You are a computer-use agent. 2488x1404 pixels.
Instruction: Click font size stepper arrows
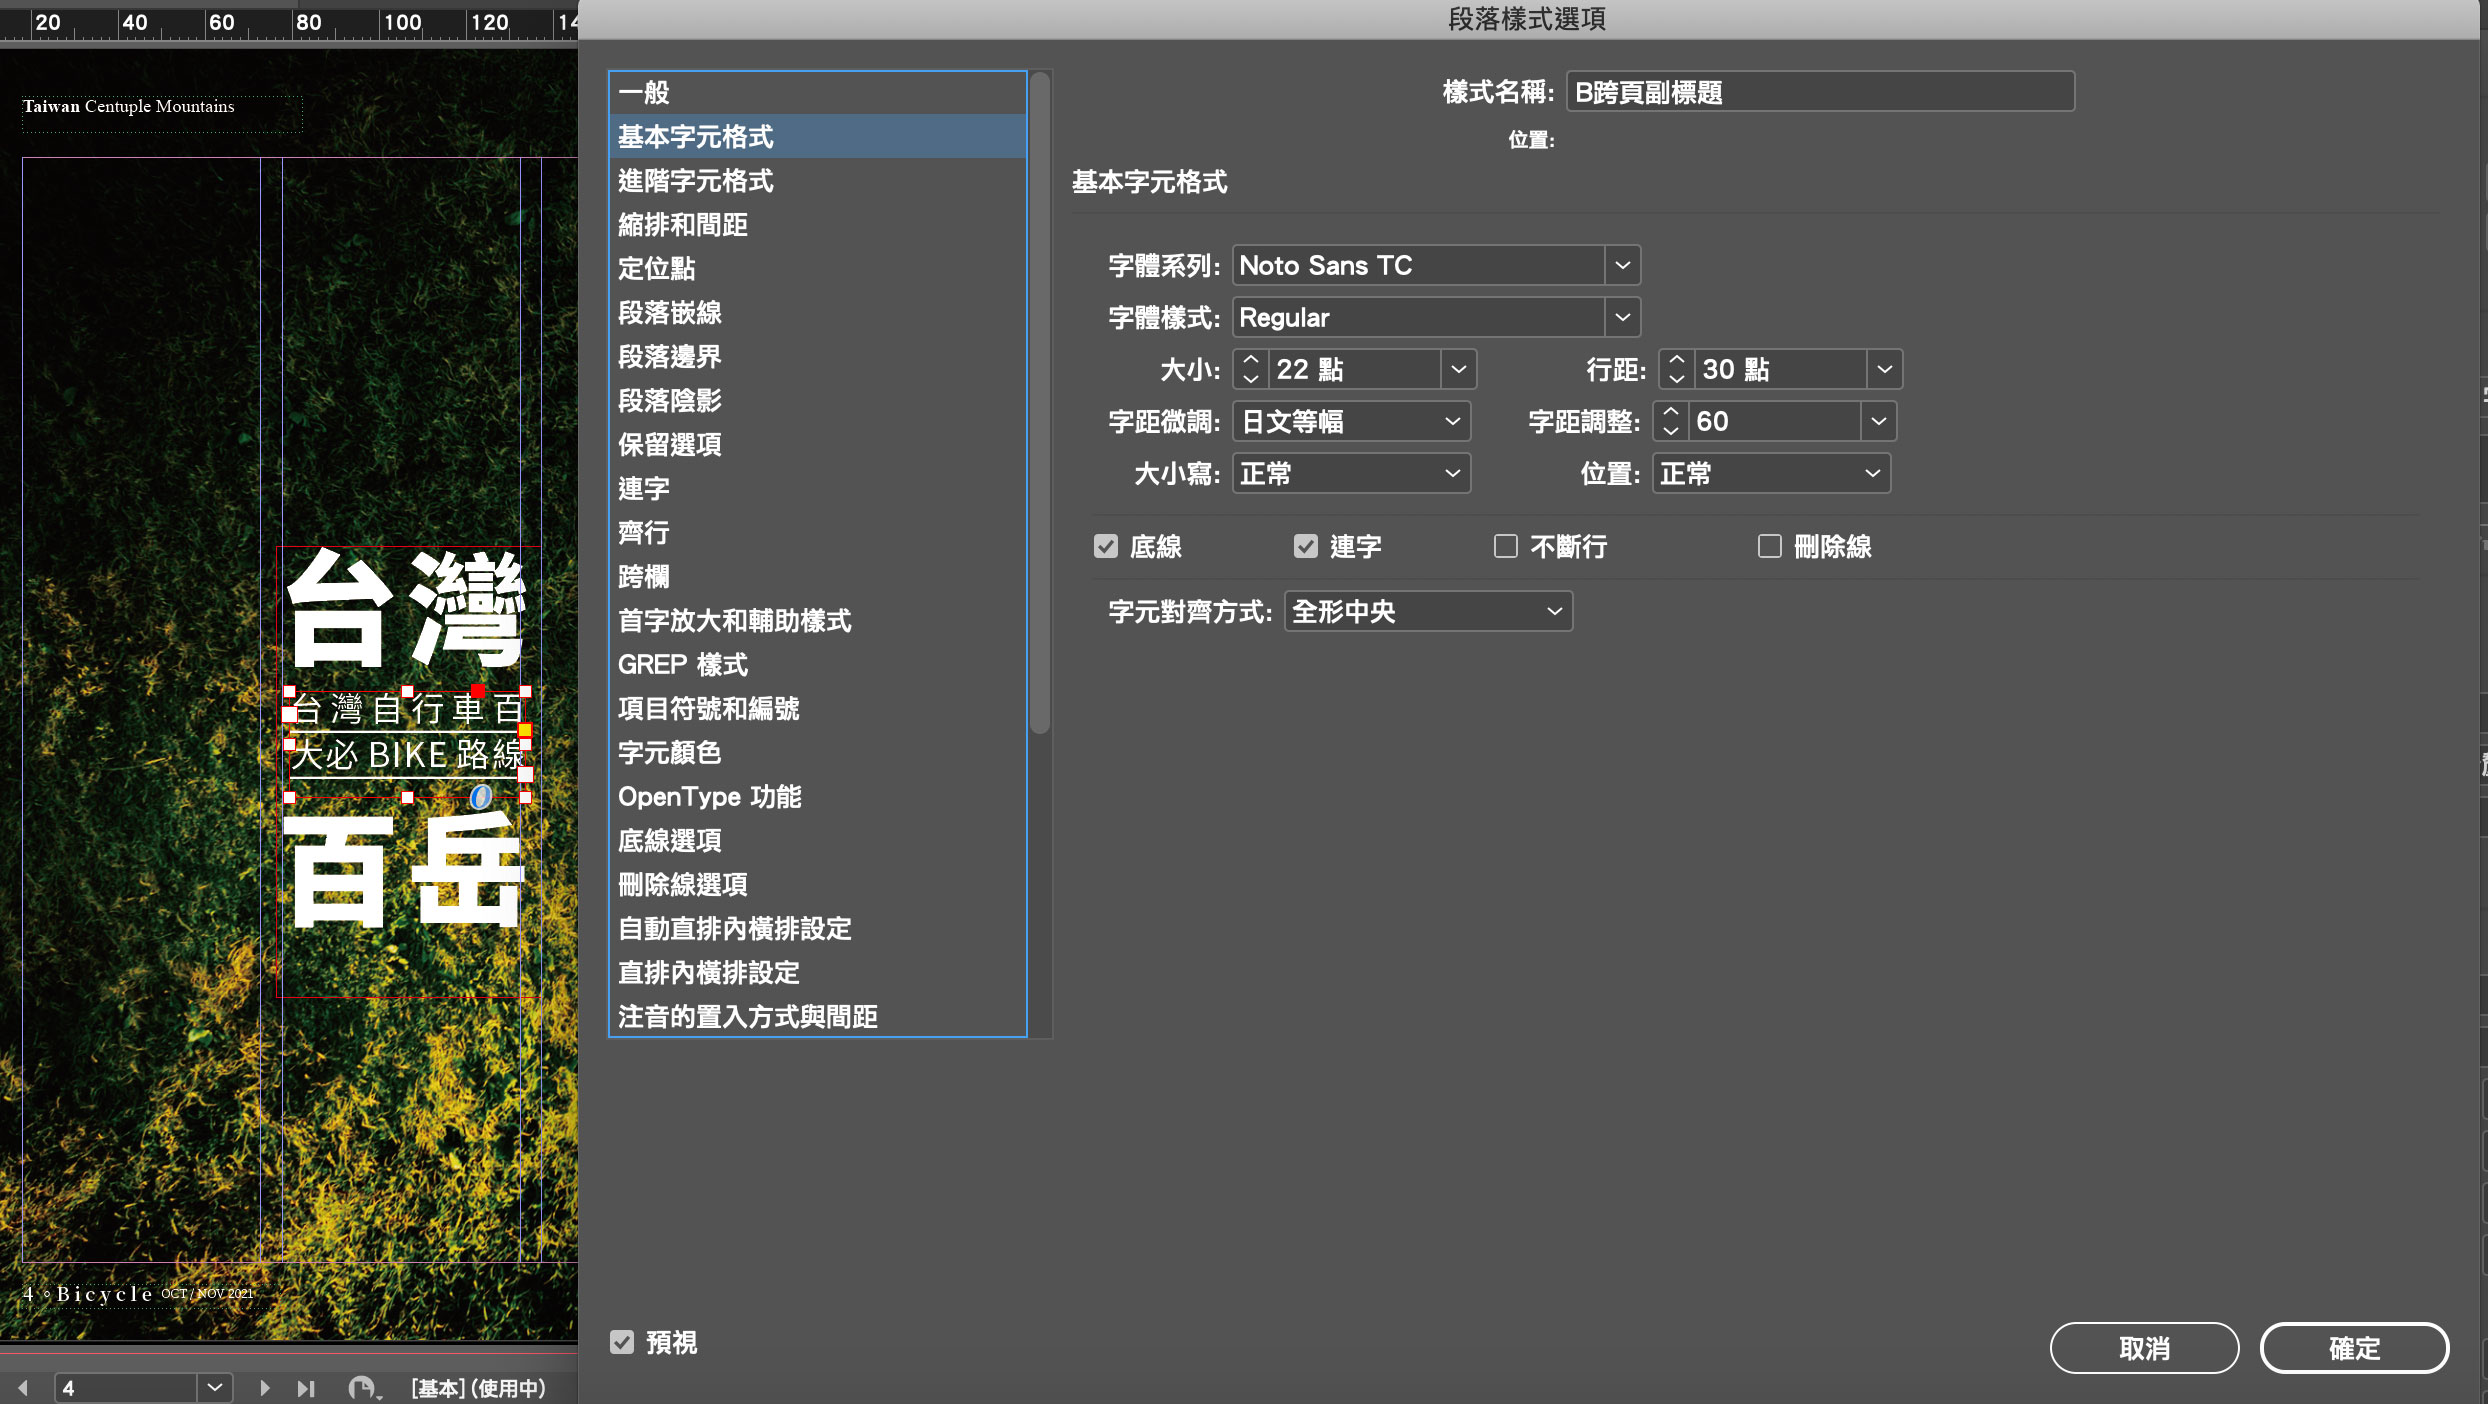click(x=1251, y=369)
